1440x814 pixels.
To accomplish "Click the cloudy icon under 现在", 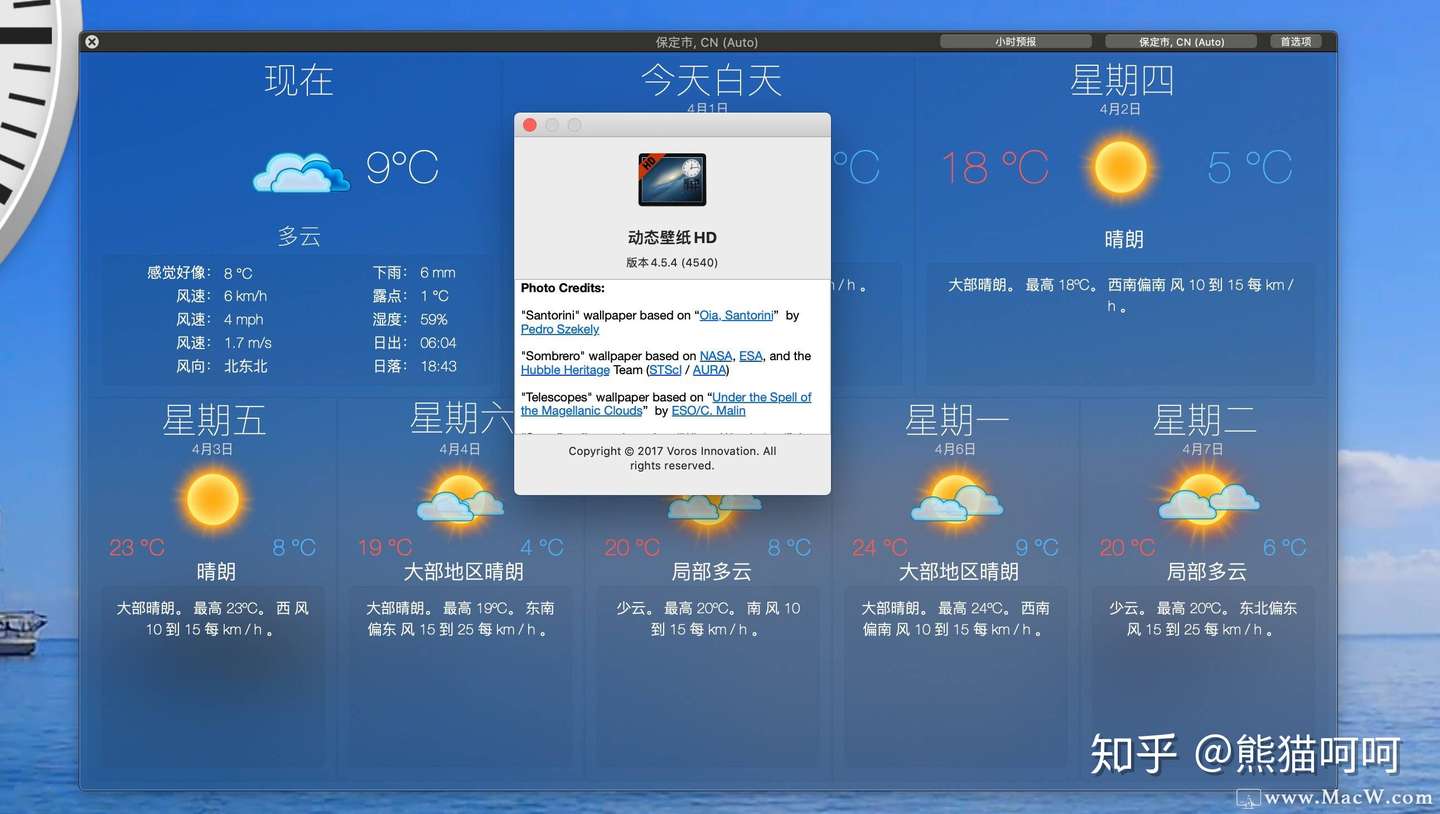I will point(300,171).
